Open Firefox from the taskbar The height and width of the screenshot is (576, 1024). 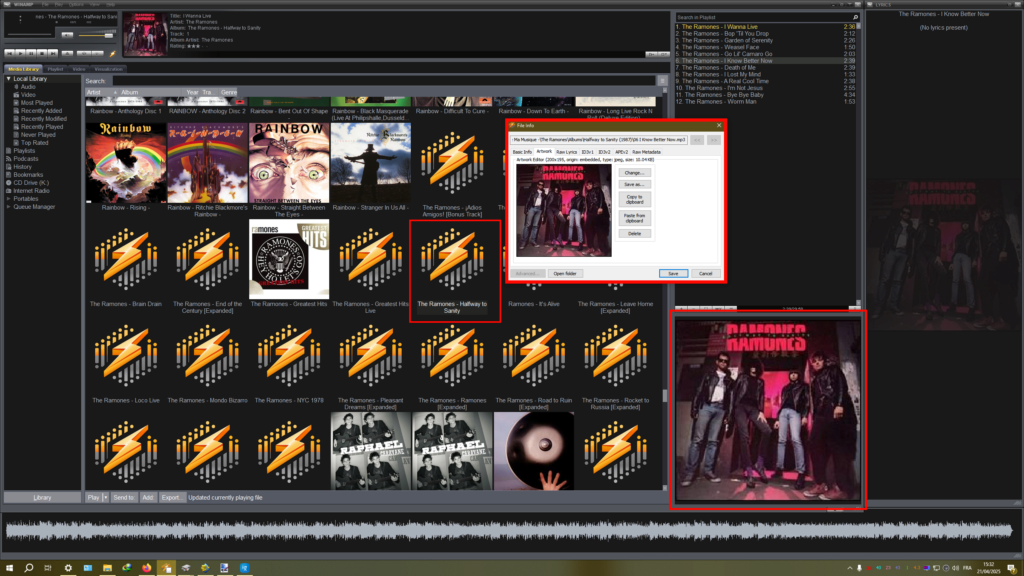pos(146,568)
